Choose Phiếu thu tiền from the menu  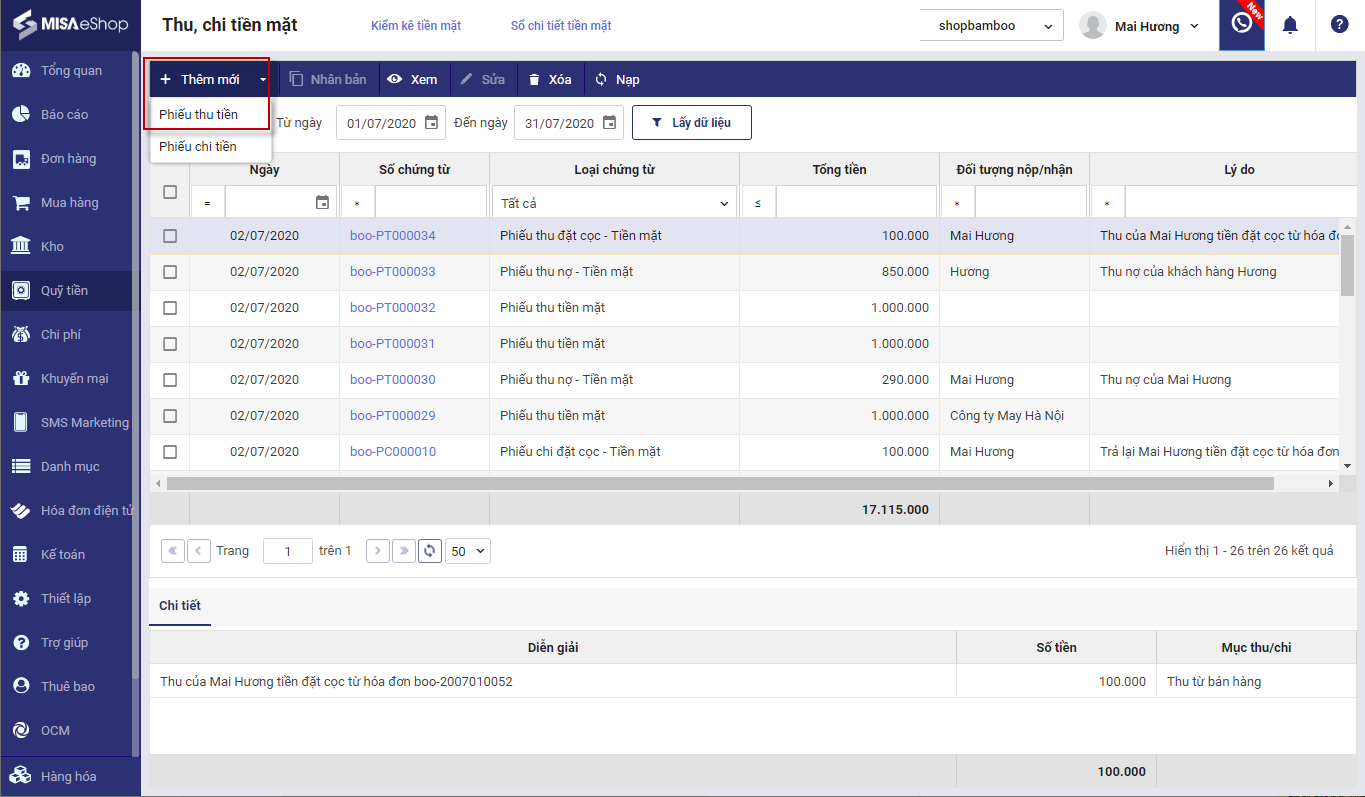click(198, 114)
